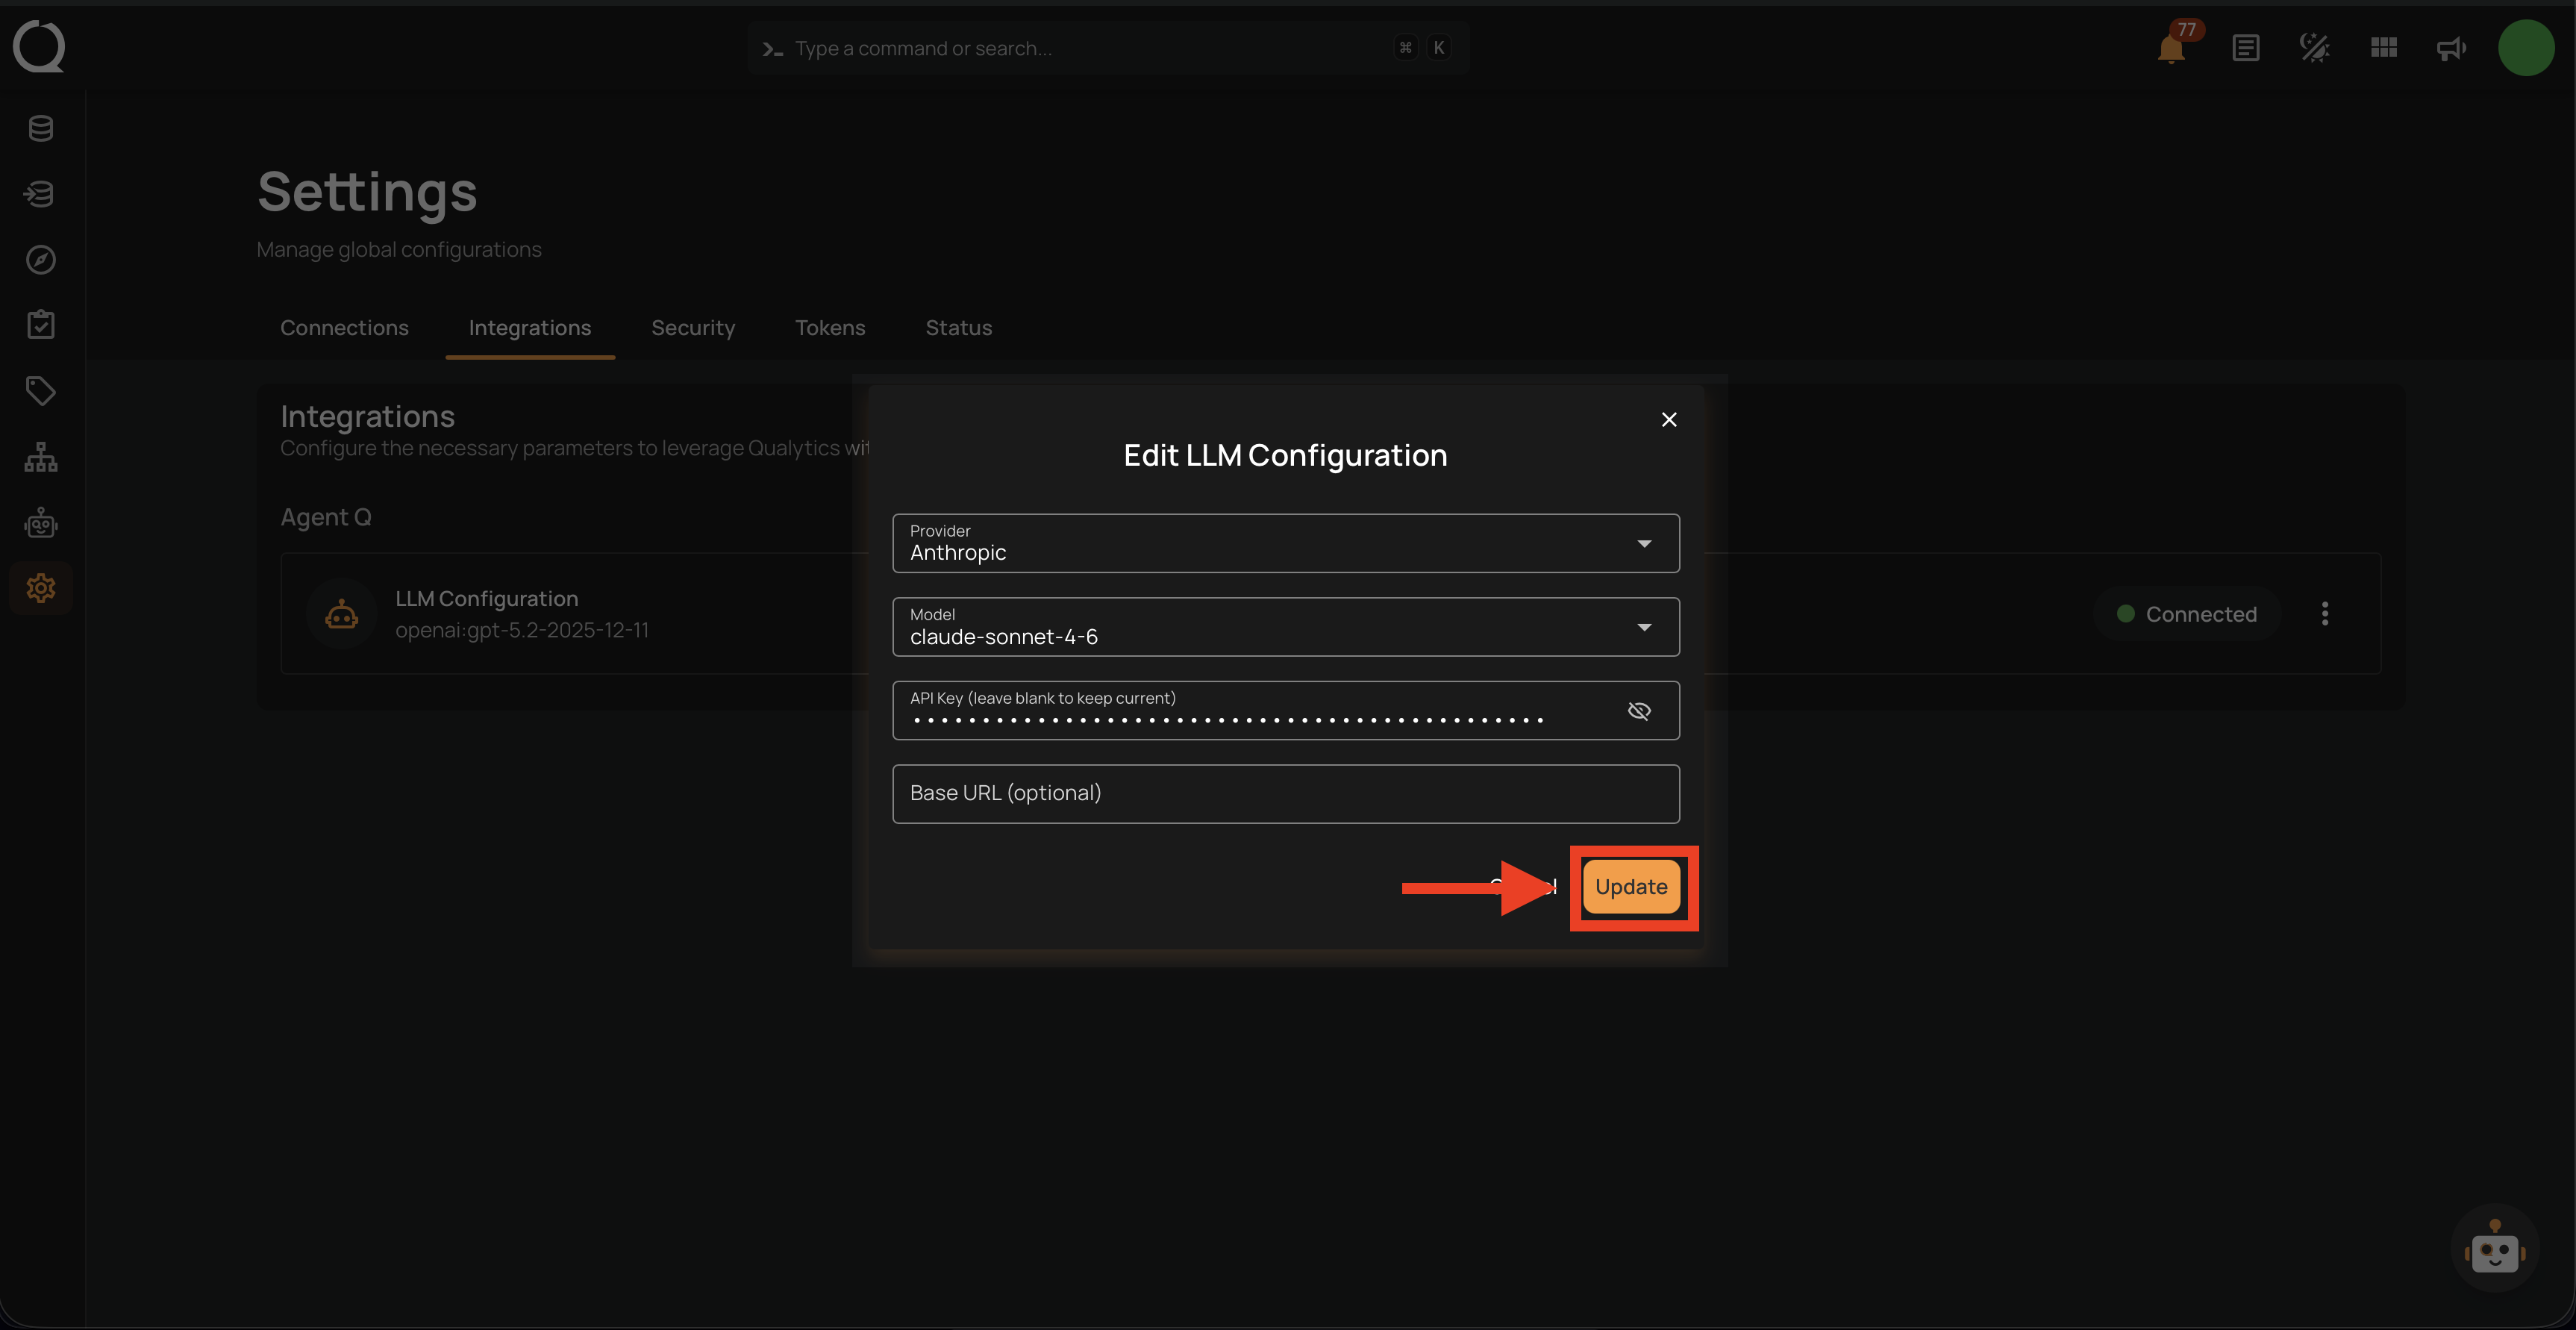The image size is (2576, 1330).
Task: Close the Edit LLM Configuration dialog
Action: 1668,420
